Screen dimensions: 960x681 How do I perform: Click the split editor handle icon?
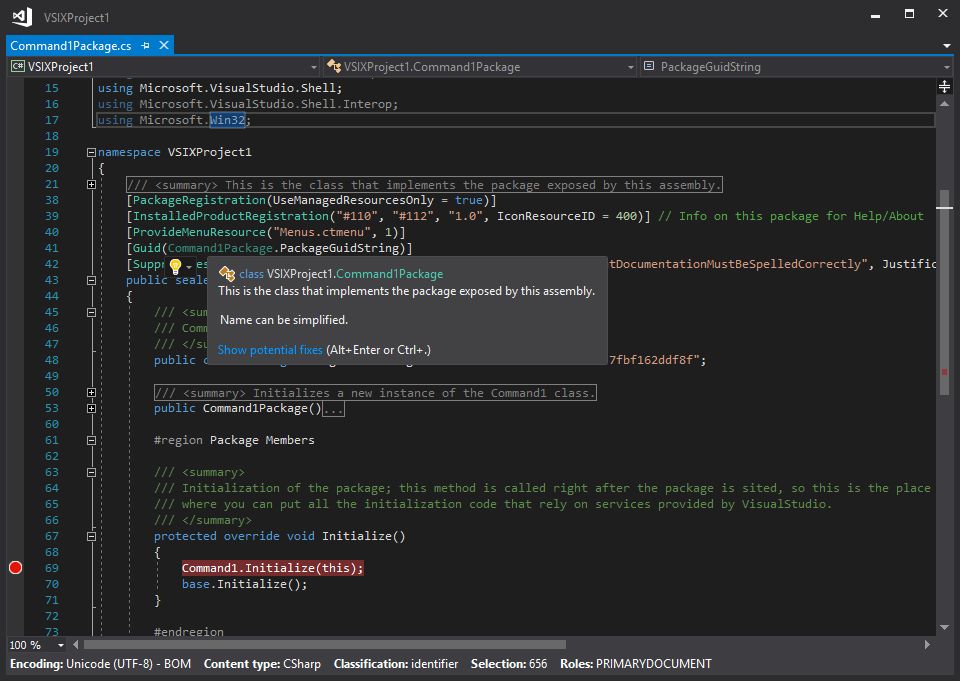[944, 86]
